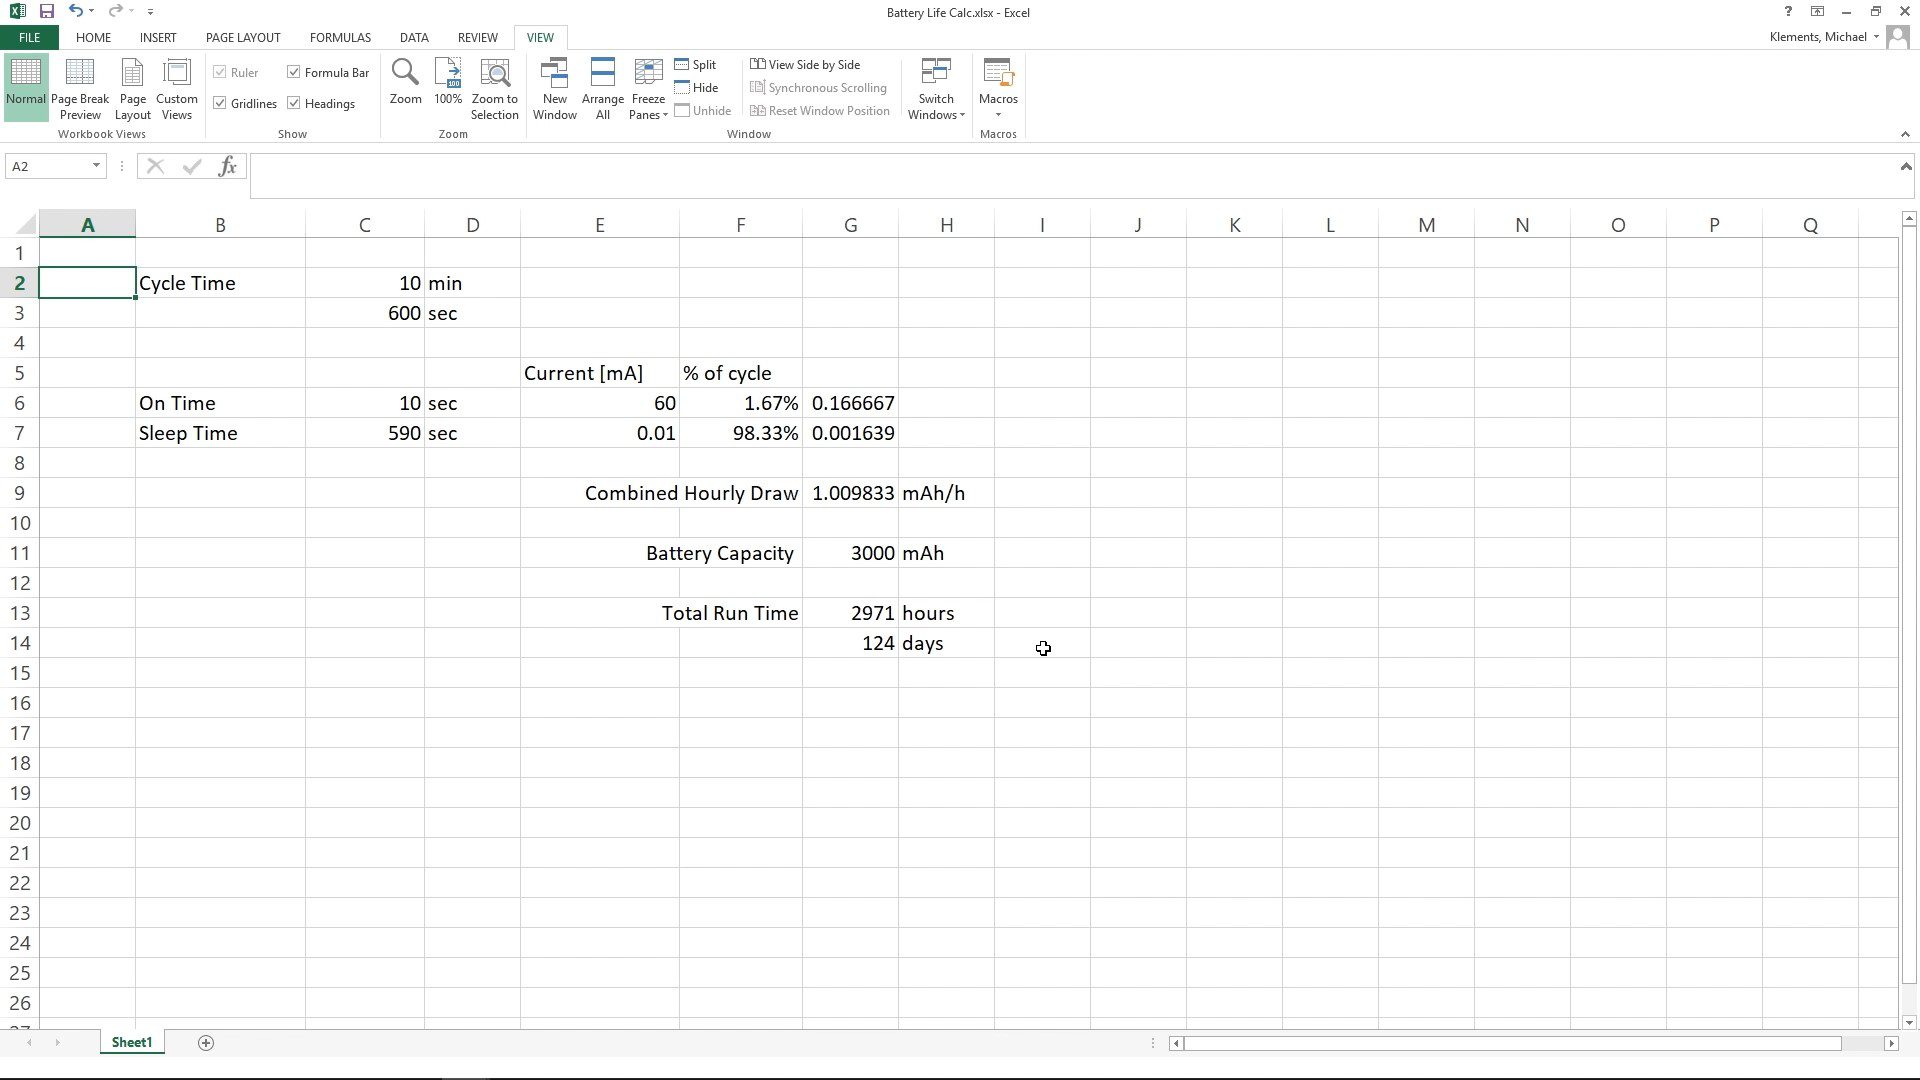Switch to Page Break Preview view
The image size is (1920, 1080).
click(x=80, y=85)
